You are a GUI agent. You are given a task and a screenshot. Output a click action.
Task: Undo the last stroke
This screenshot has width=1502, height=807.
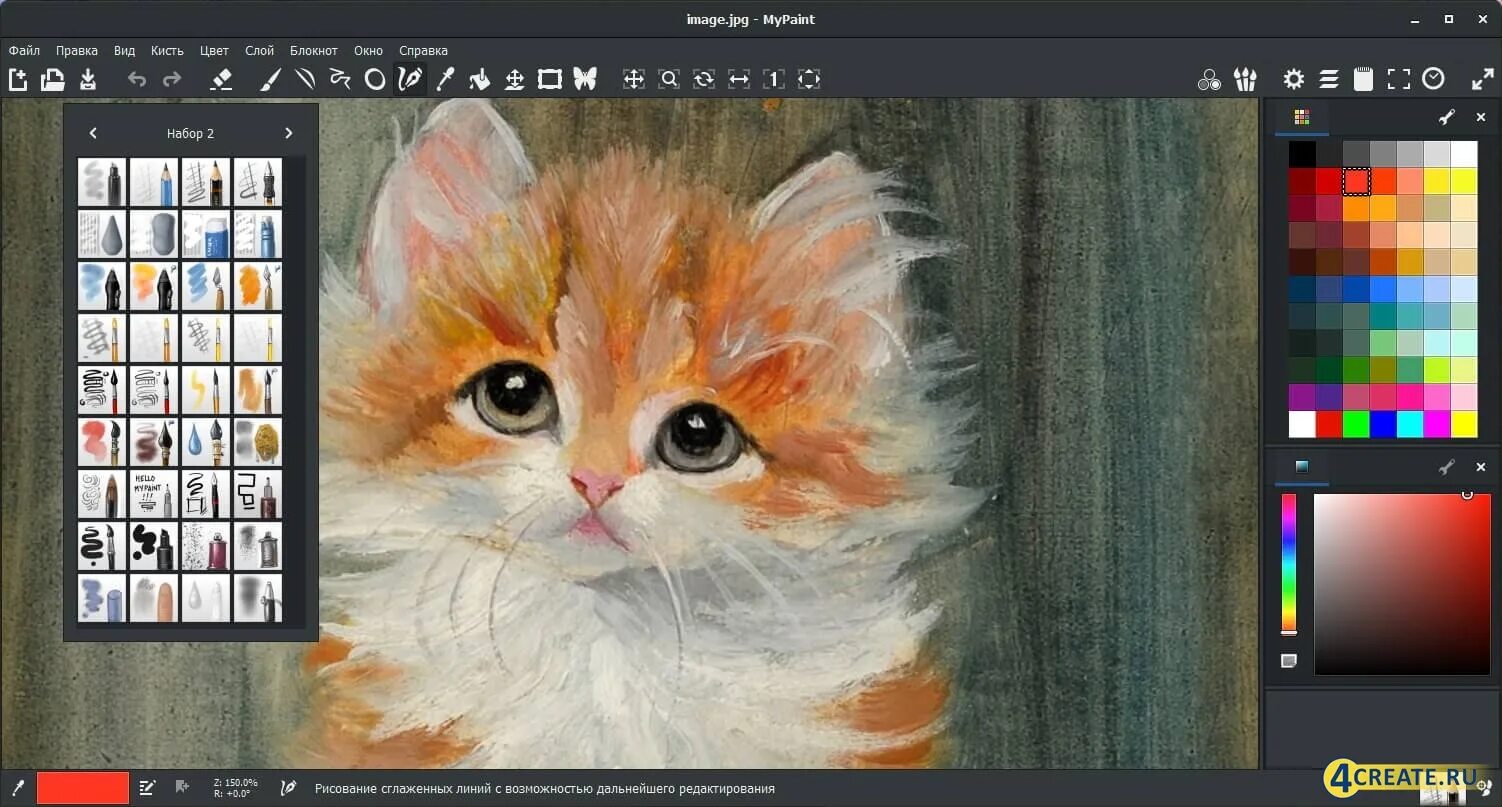point(137,79)
